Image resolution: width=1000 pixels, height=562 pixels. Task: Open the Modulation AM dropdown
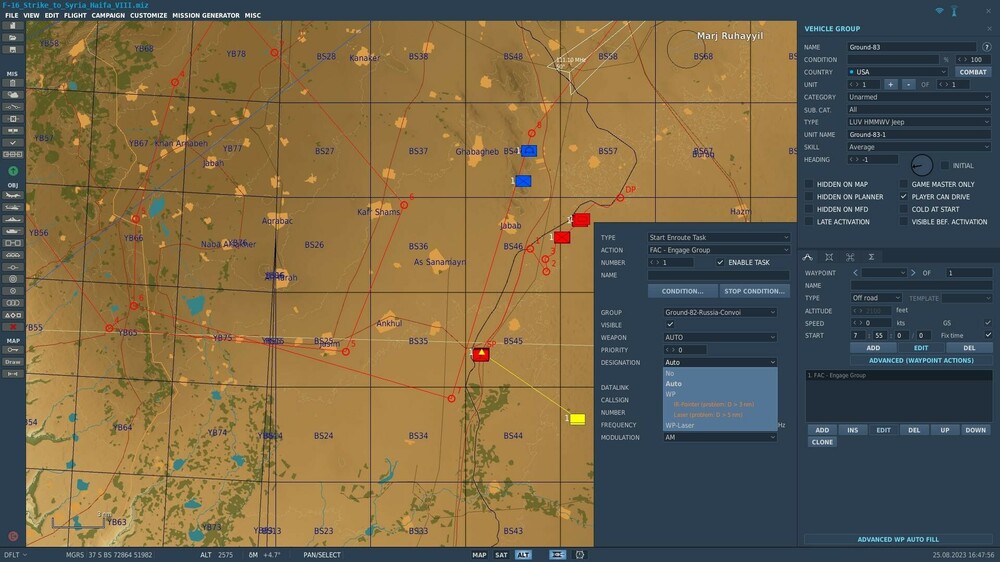coord(720,438)
